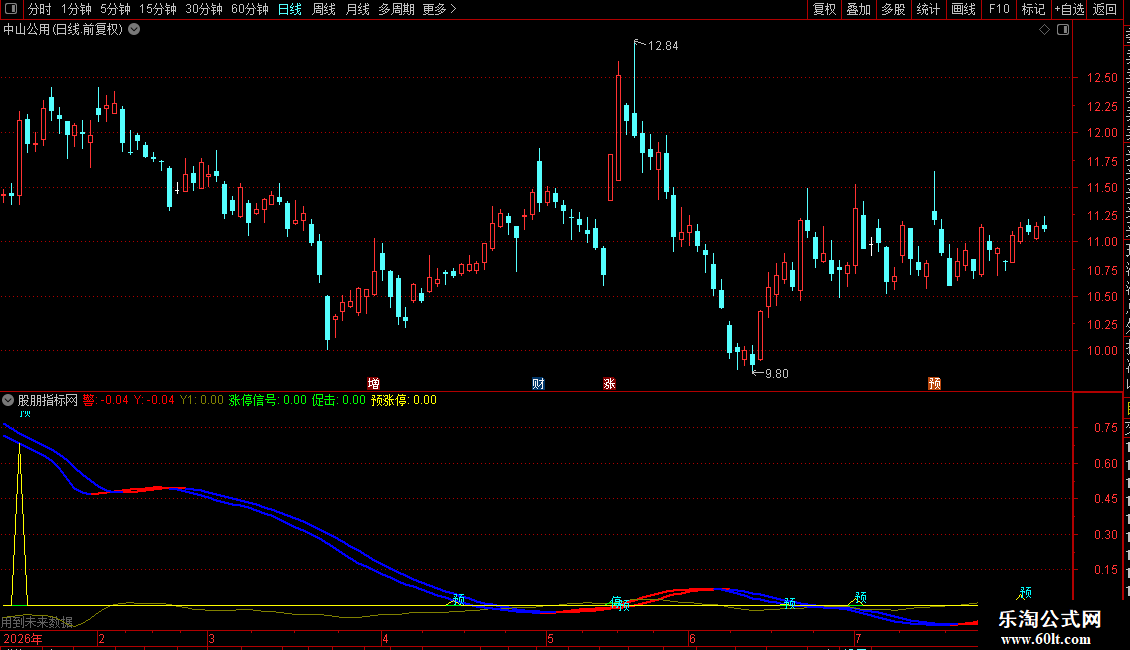Image resolution: width=1130 pixels, height=650 pixels.
Task: Click the 标记 mark button
Action: 1033,9
